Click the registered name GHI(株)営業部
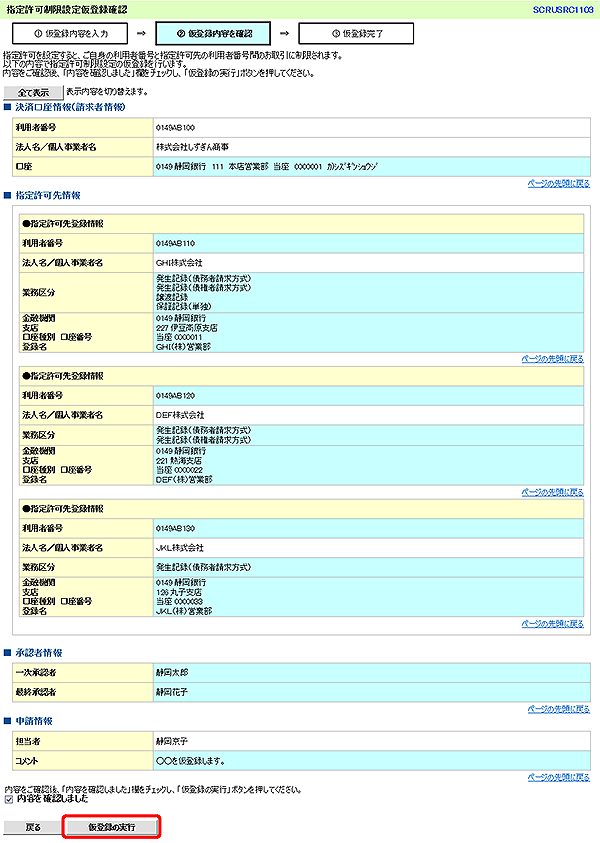600x843 pixels. point(183,347)
